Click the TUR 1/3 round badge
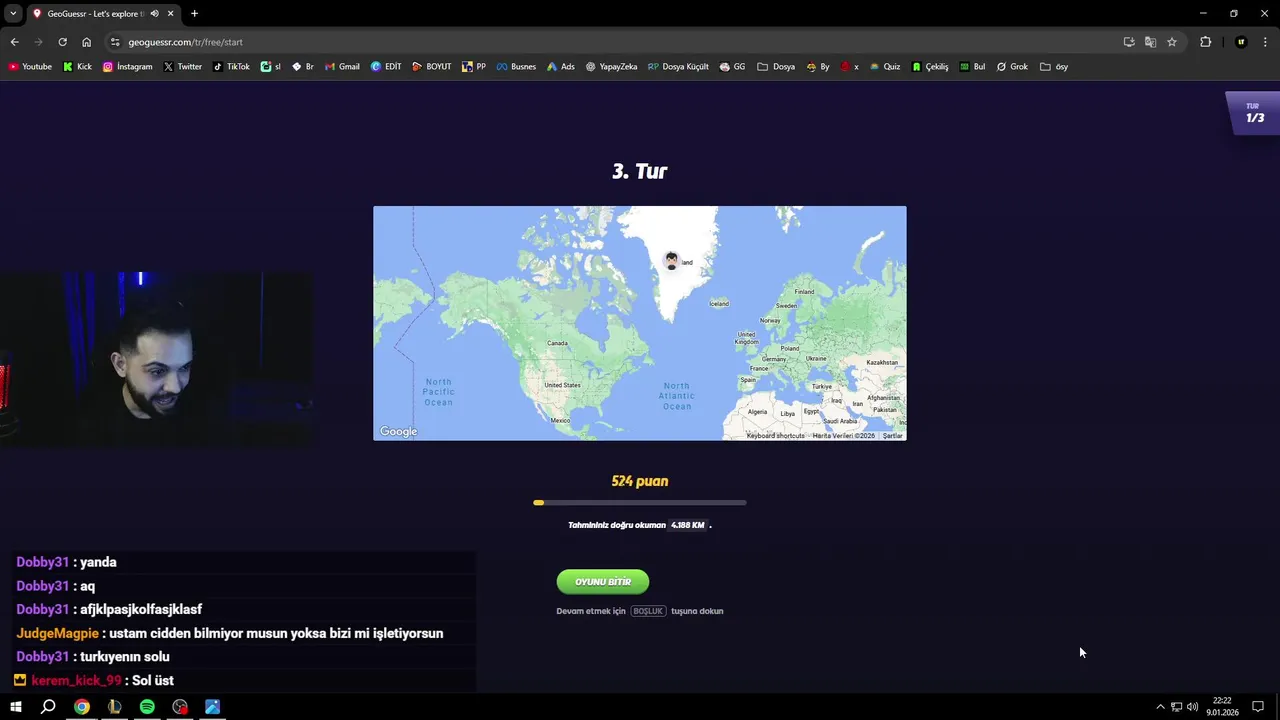 point(1254,113)
